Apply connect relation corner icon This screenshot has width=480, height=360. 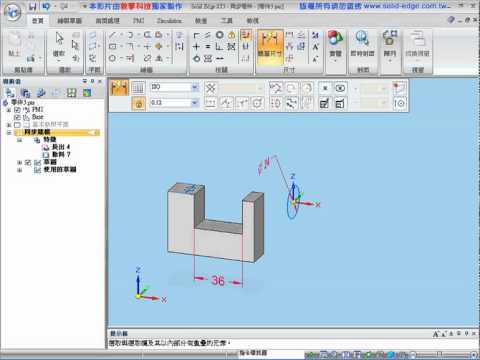click(x=197, y=35)
